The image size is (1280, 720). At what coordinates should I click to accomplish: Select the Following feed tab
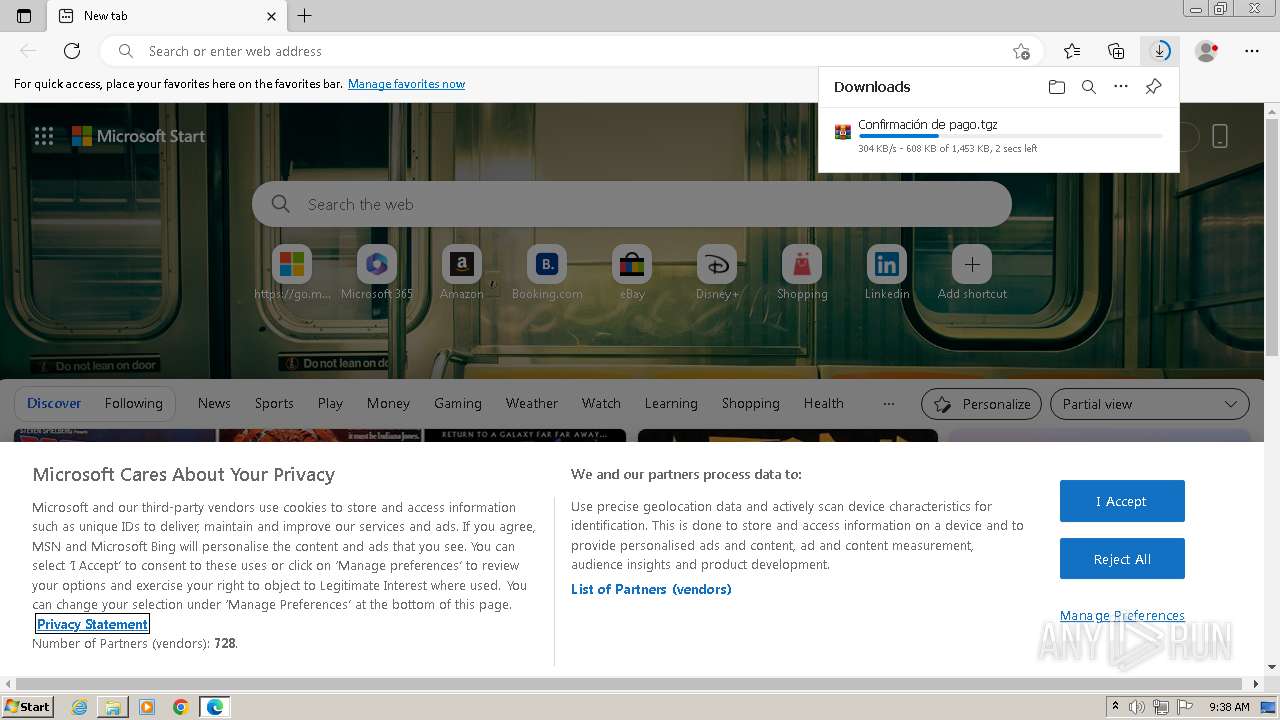[133, 403]
